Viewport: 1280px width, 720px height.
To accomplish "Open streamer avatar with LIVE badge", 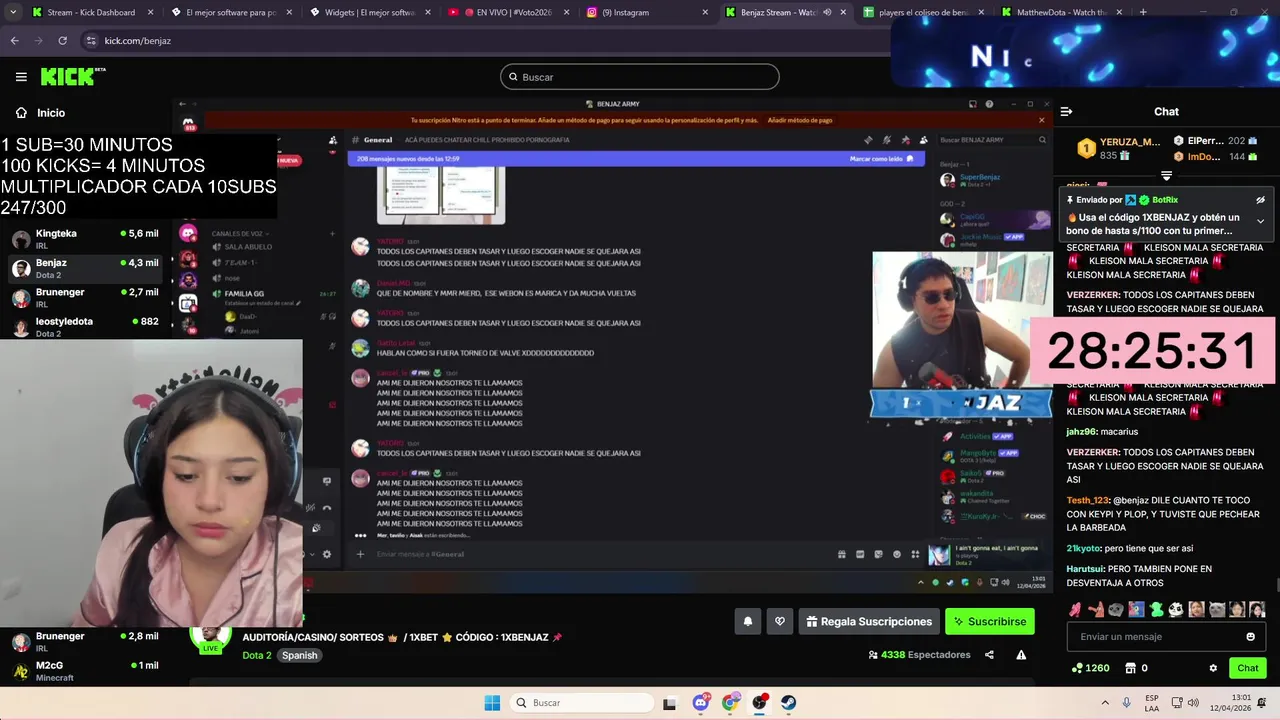I will pyautogui.click(x=211, y=640).
